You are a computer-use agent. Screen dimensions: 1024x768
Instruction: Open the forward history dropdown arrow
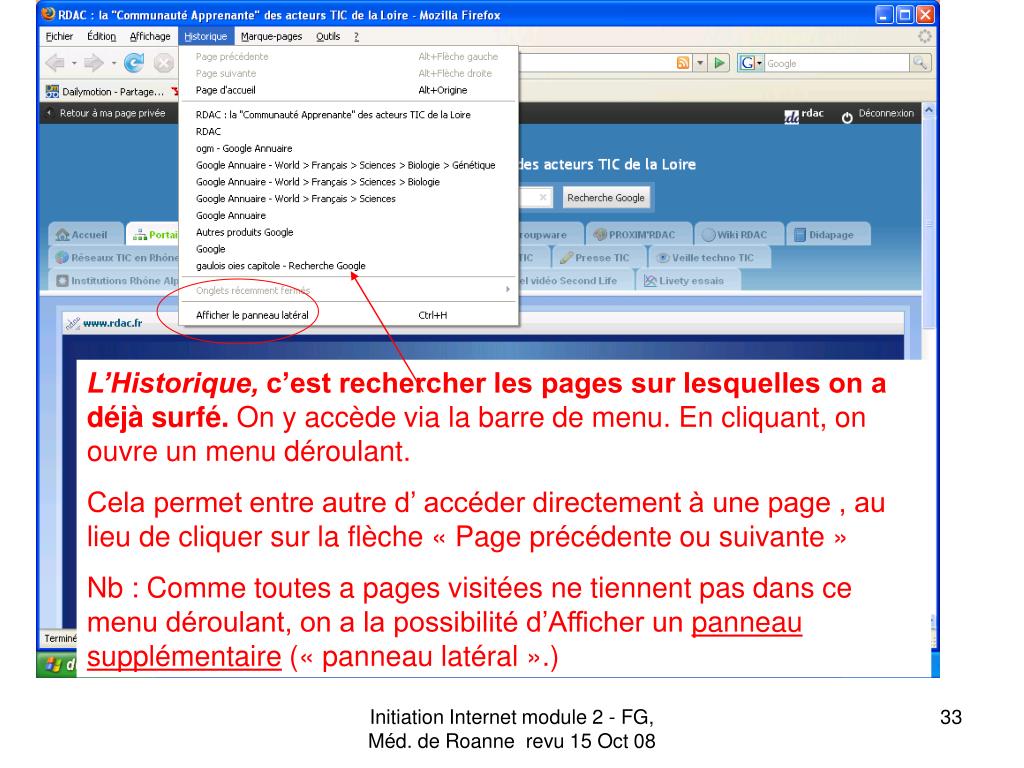(114, 63)
